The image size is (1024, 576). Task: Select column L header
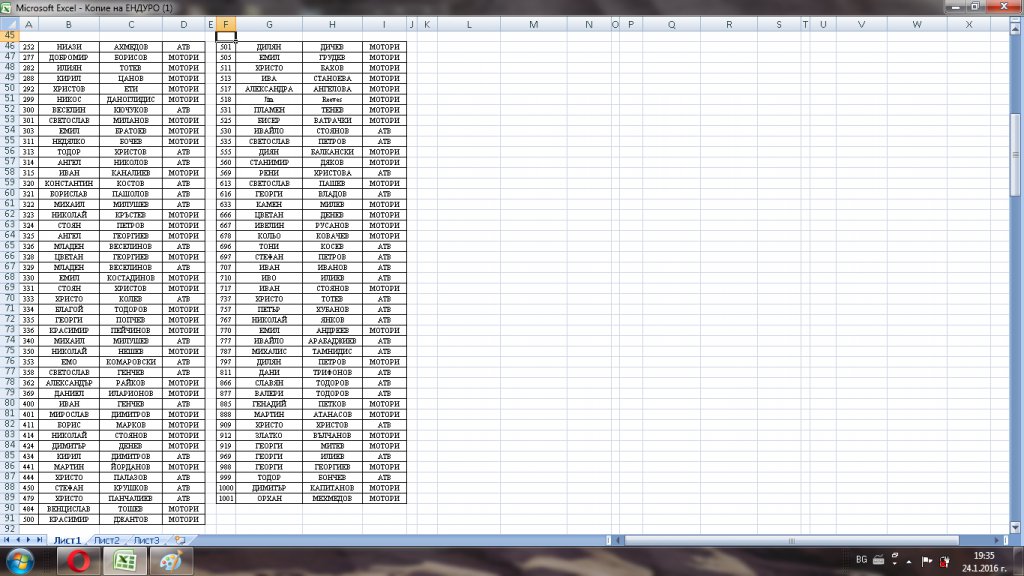tap(469, 24)
